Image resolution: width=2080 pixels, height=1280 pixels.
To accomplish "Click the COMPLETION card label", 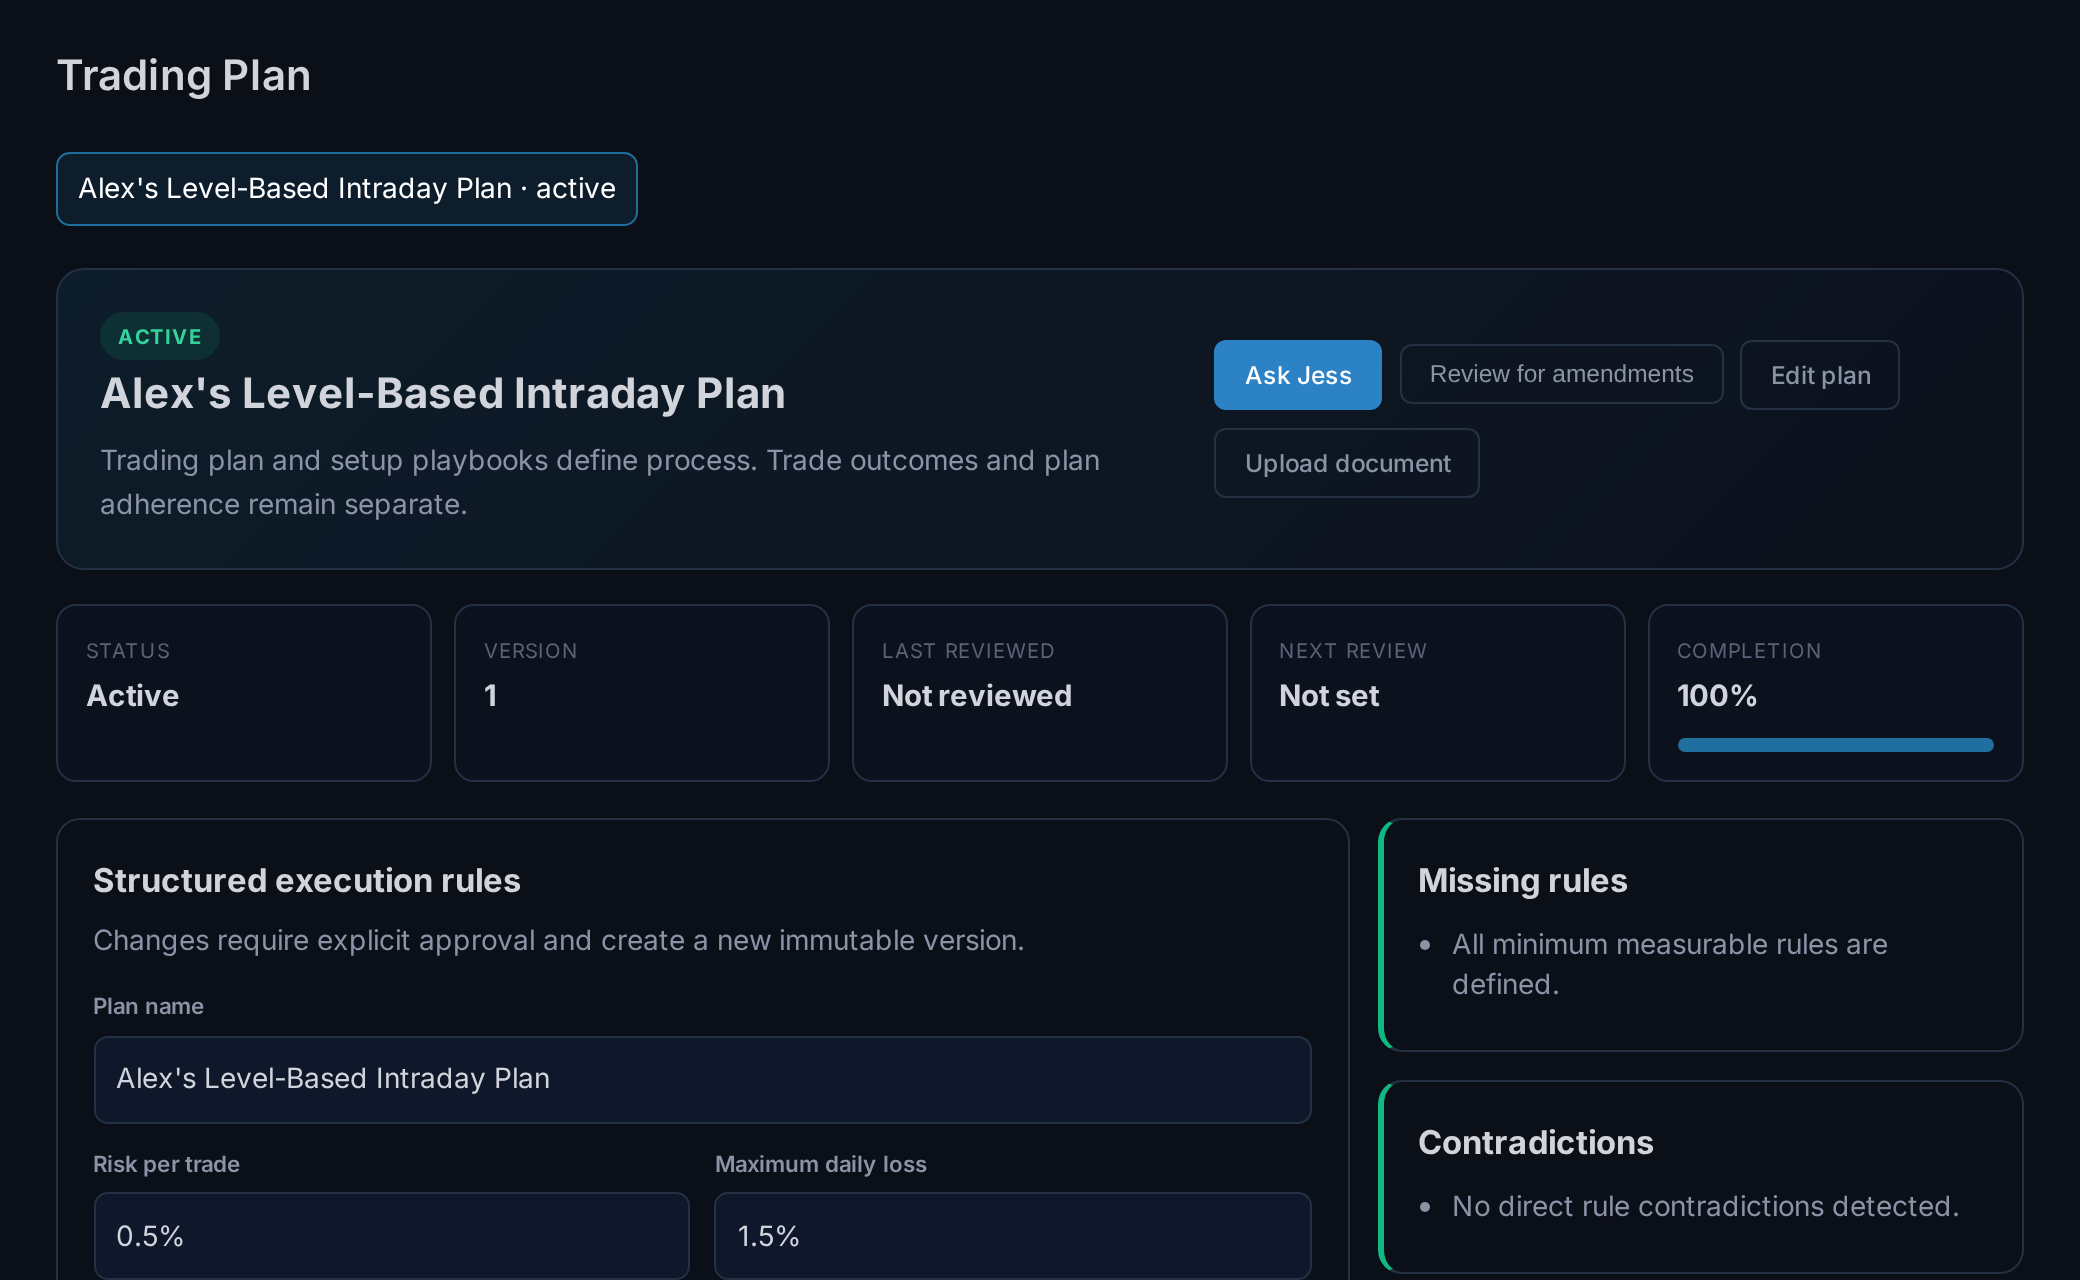I will pos(1749,651).
